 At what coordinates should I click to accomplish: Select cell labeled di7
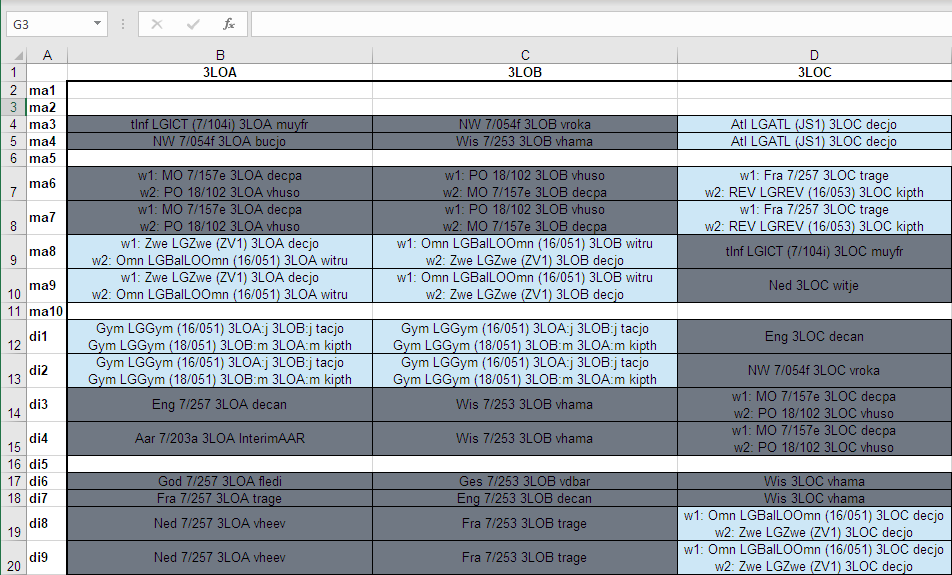point(47,498)
